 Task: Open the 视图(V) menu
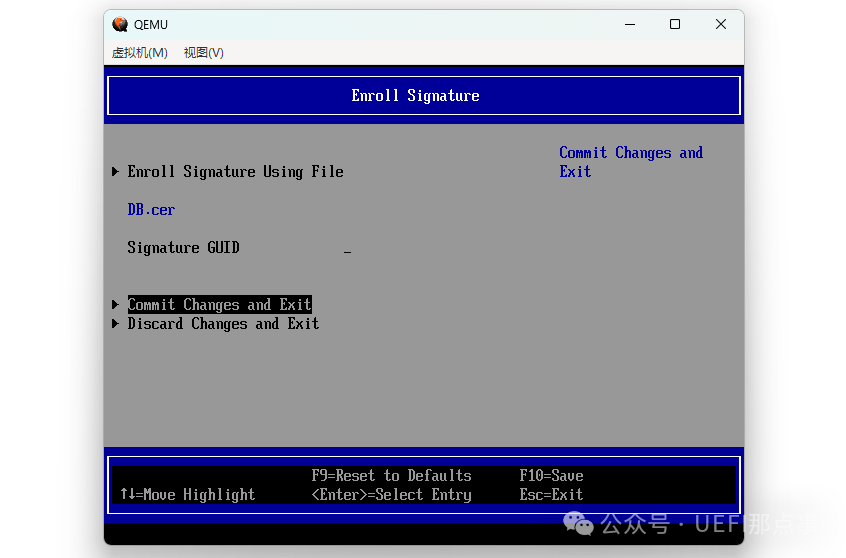click(x=203, y=53)
